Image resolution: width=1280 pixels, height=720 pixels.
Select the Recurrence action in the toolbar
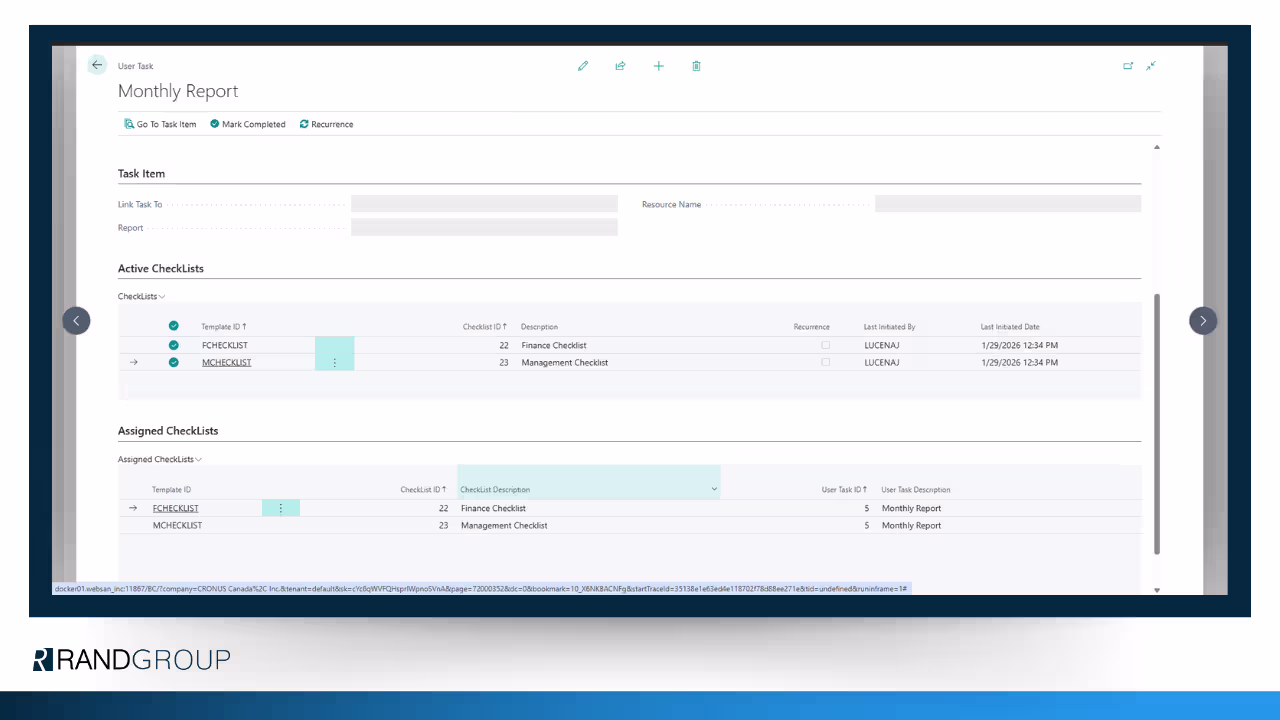pos(326,124)
